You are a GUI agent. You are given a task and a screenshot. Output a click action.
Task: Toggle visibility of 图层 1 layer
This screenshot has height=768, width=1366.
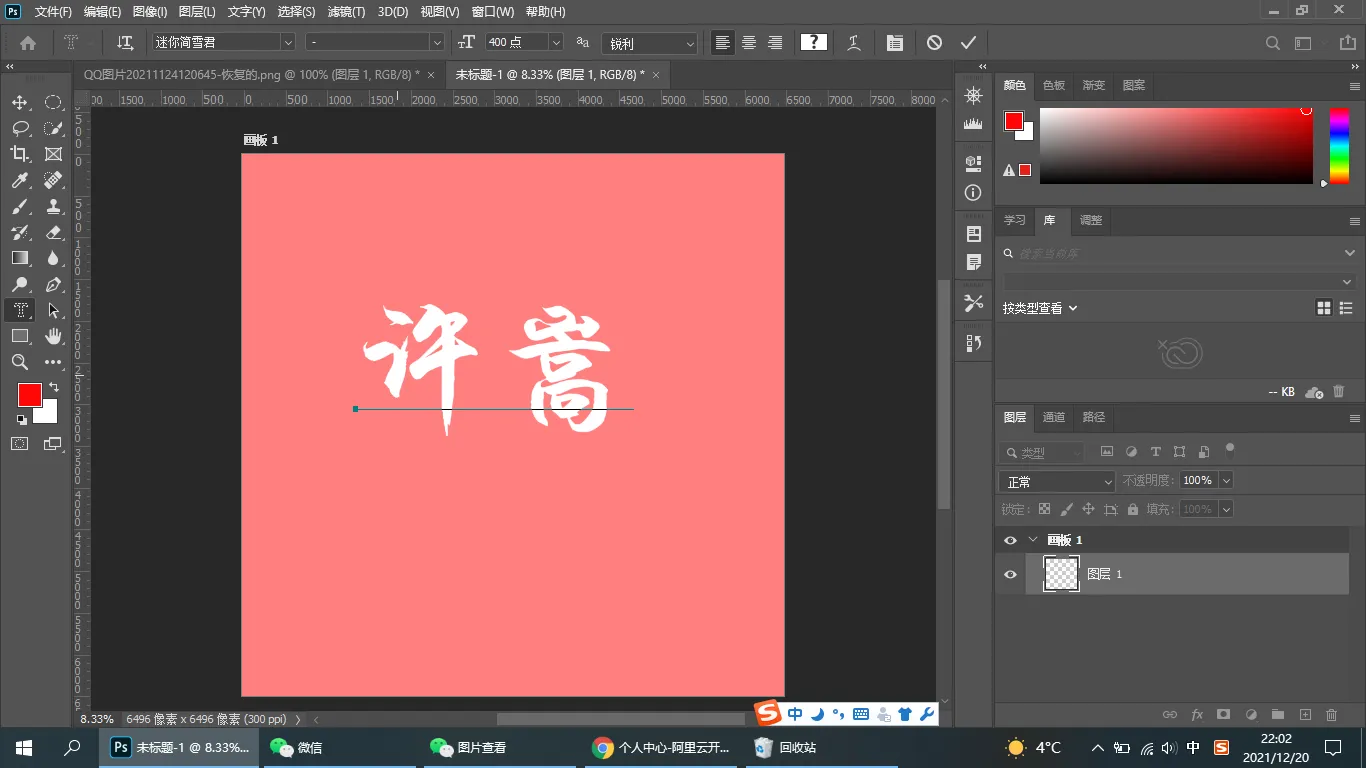coord(1010,574)
